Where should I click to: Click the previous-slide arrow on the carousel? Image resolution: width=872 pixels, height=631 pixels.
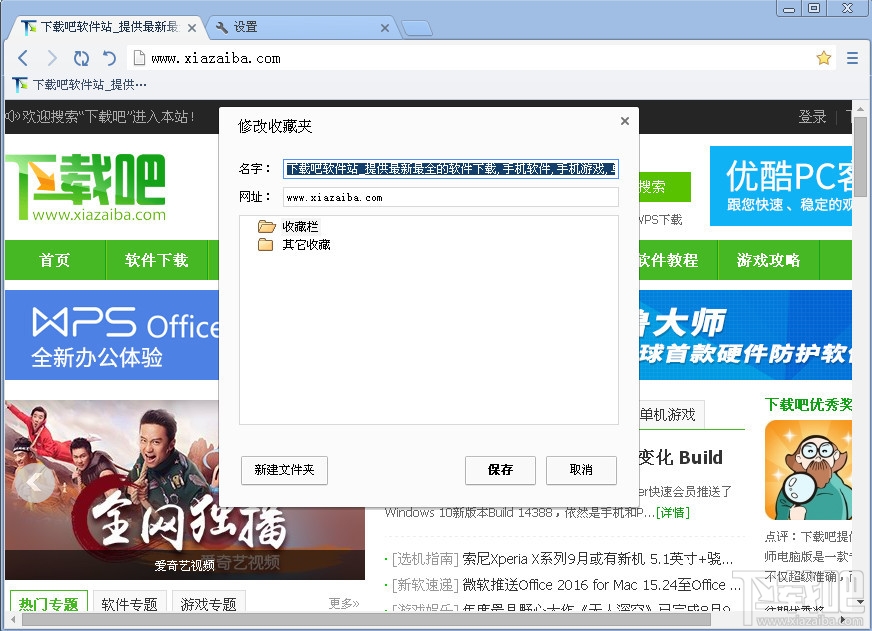35,483
